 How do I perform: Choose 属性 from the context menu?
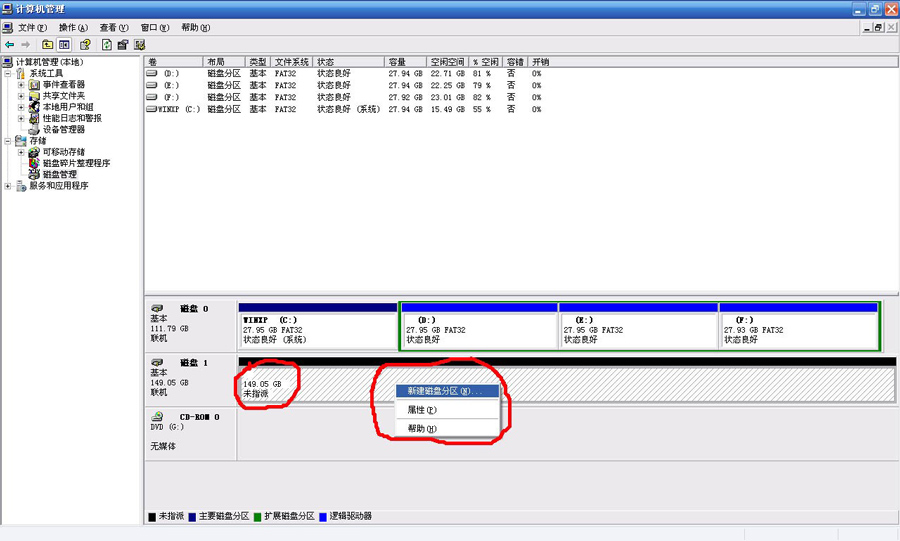(421, 410)
